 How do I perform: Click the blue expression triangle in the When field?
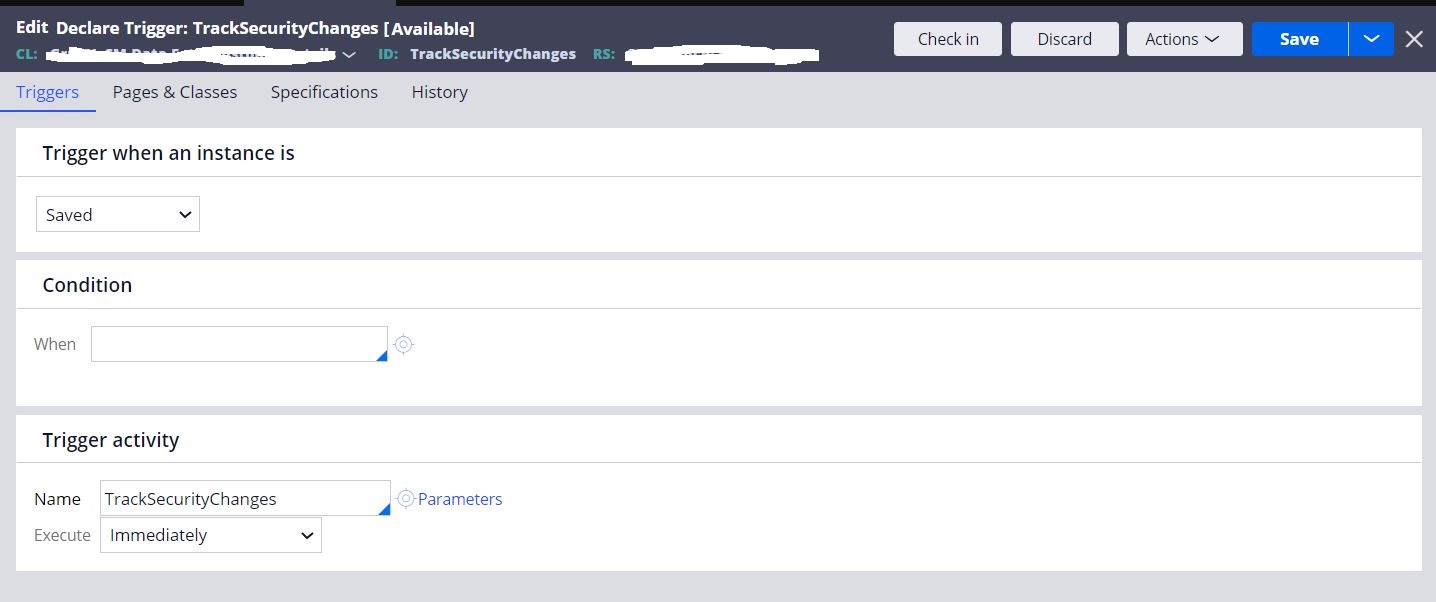coord(382,356)
